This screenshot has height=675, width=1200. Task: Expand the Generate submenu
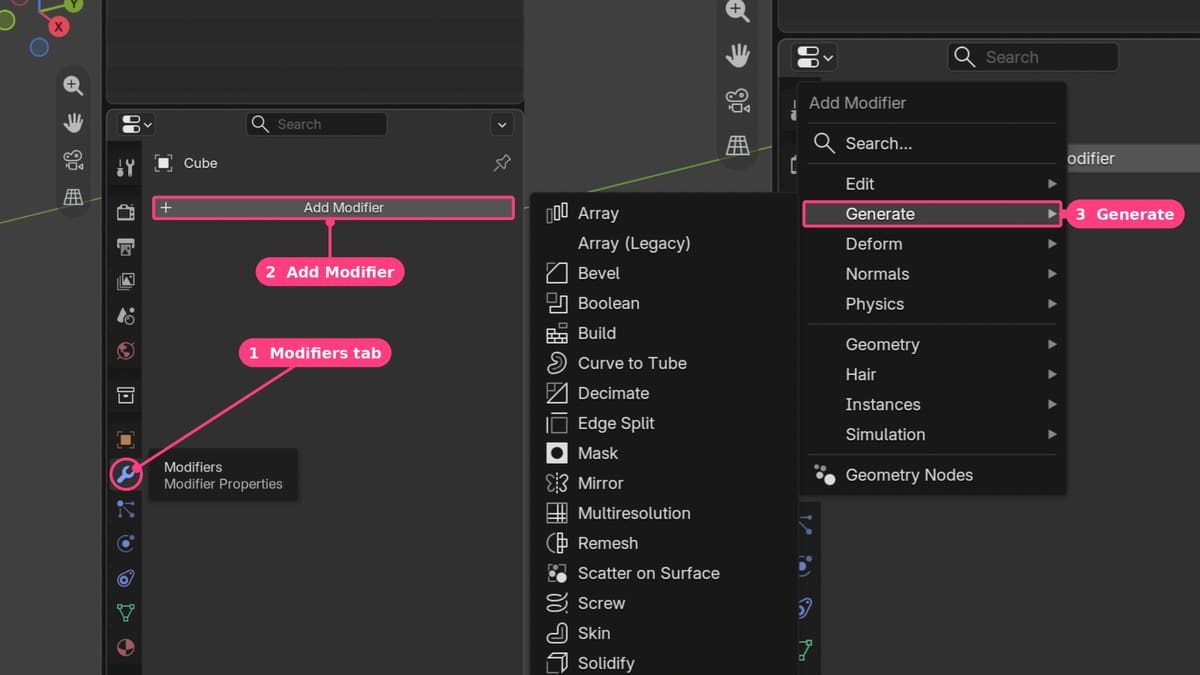pyautogui.click(x=932, y=214)
